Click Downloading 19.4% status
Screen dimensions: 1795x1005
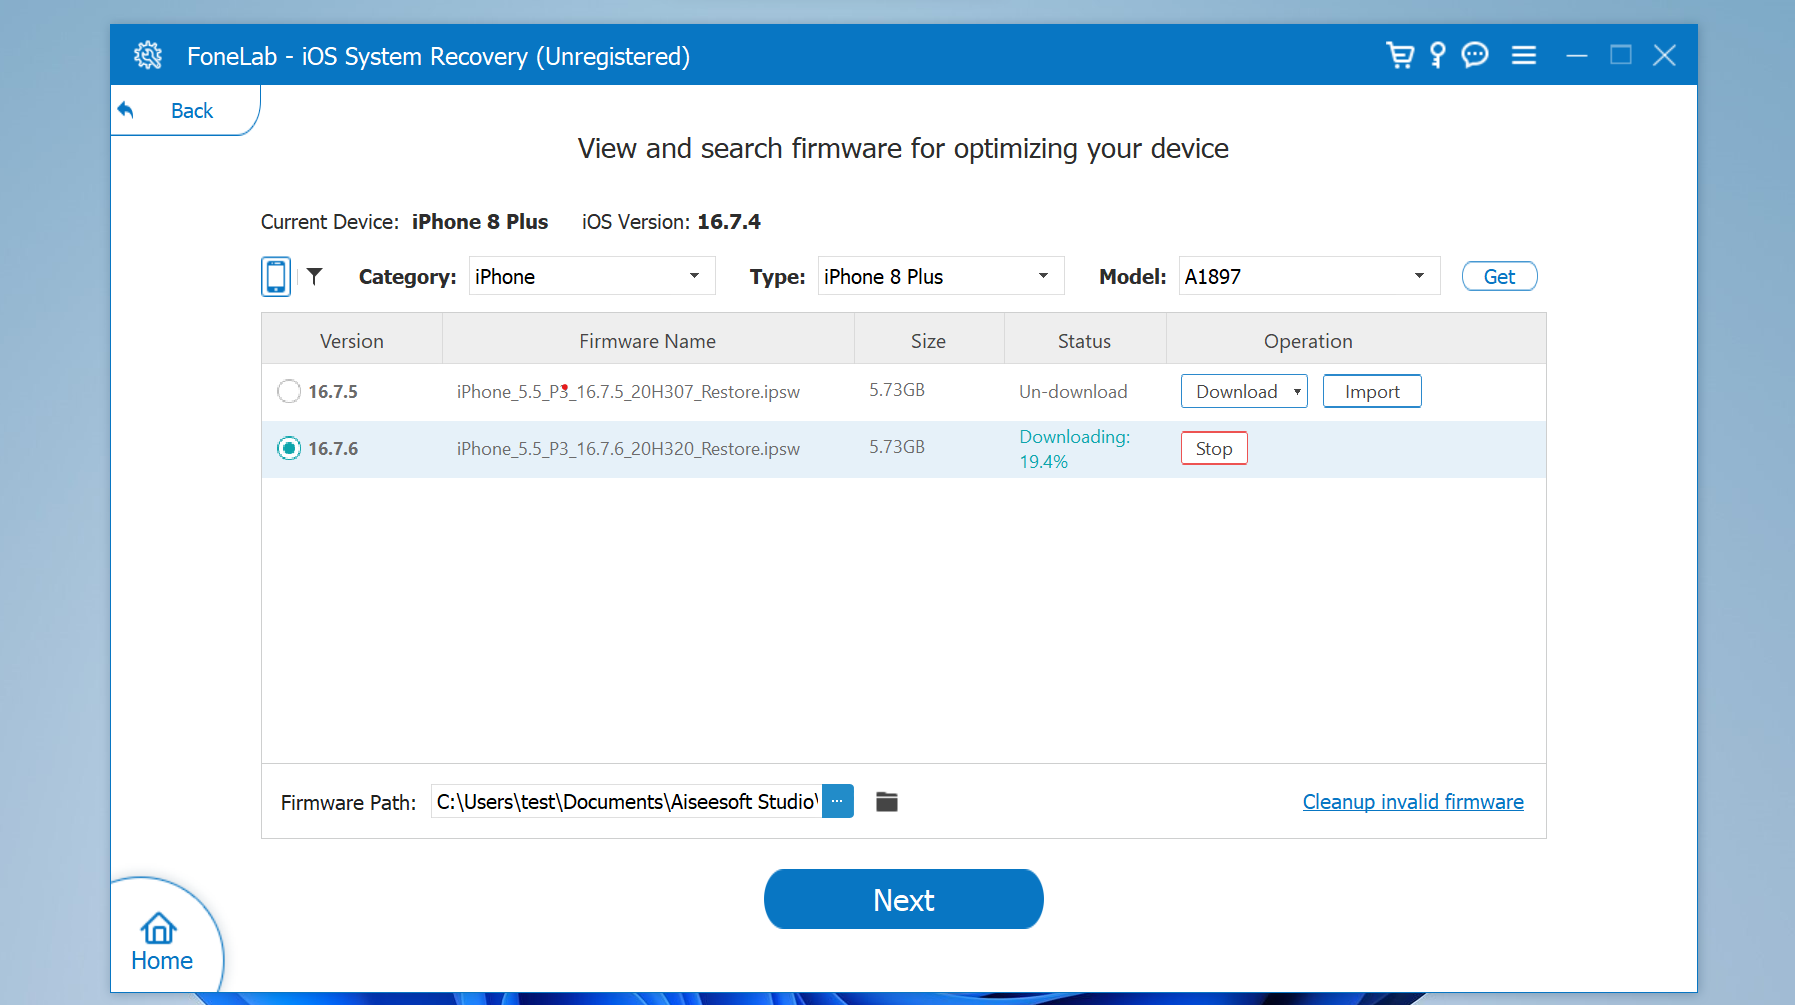tap(1075, 449)
